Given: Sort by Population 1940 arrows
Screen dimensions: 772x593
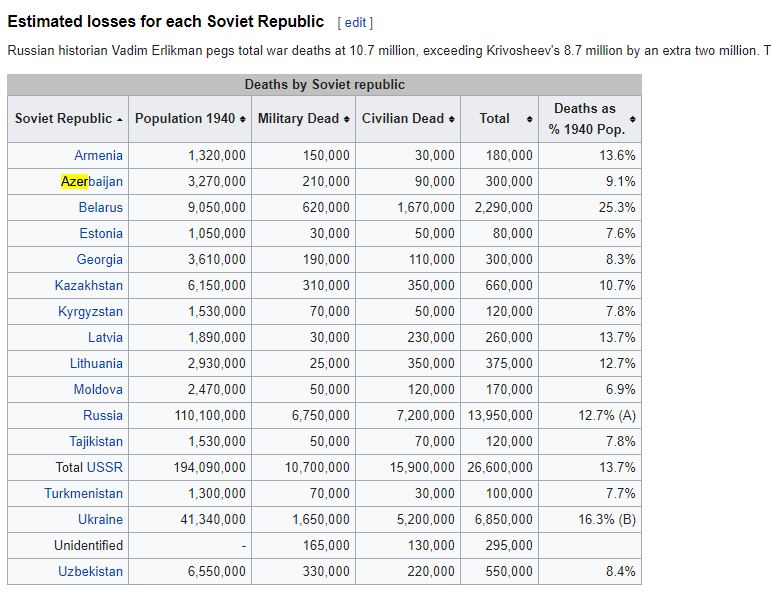Looking at the screenshot, I should coord(243,119).
